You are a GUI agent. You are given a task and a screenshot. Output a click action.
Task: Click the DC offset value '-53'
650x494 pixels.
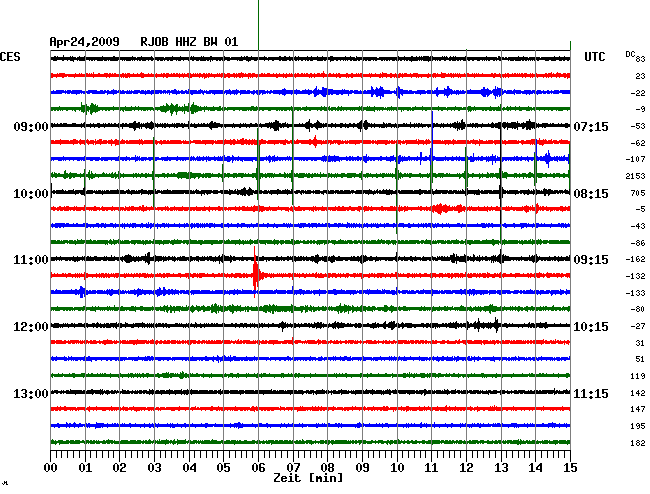click(638, 126)
